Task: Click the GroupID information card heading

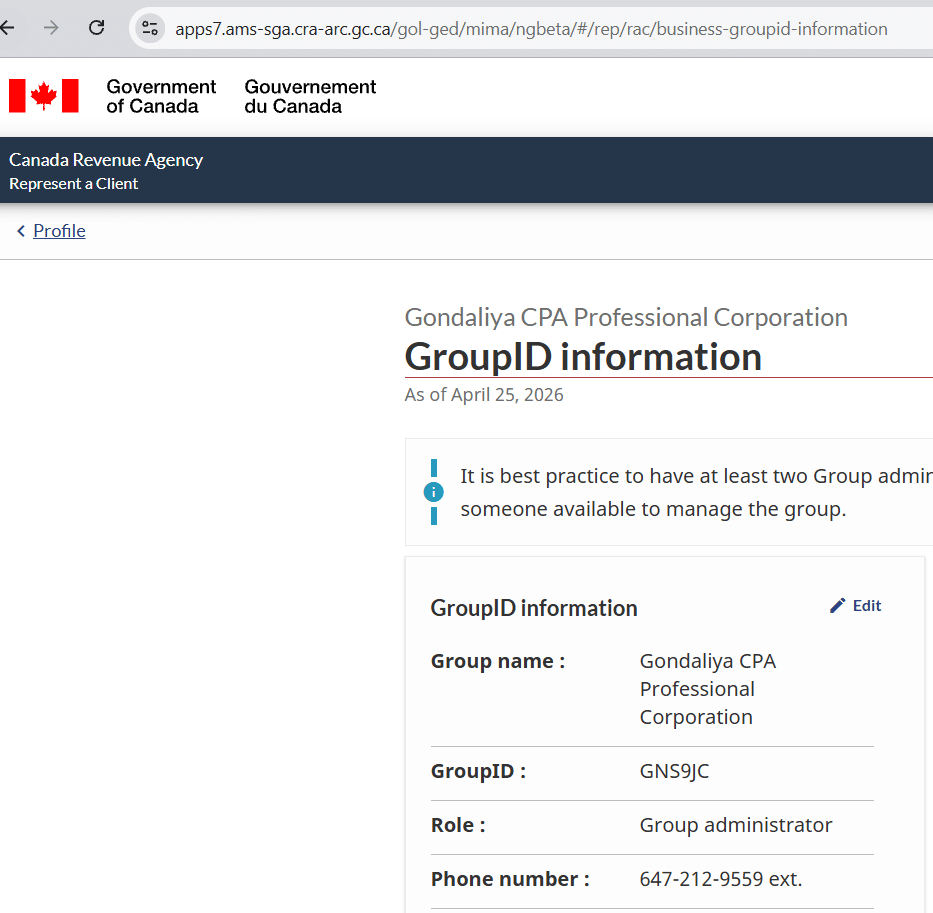Action: [x=534, y=608]
